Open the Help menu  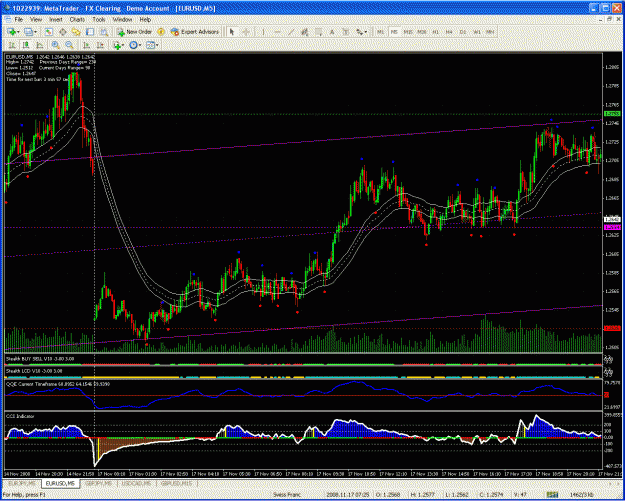[x=145, y=19]
